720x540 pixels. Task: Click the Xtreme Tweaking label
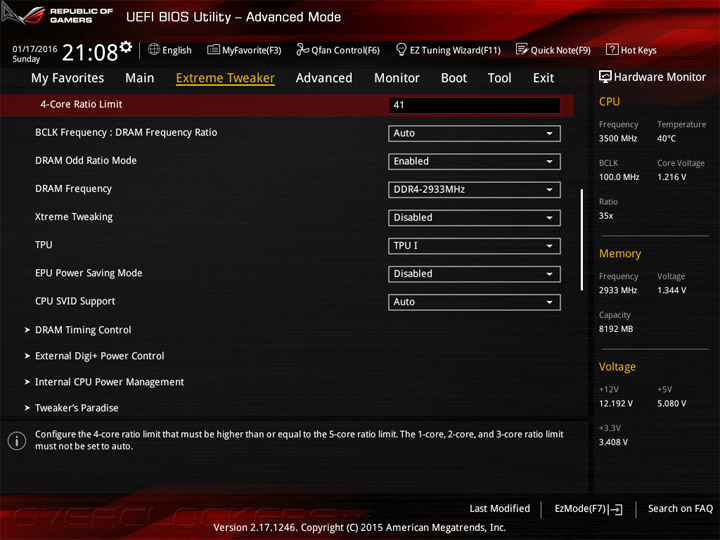[x=73, y=217]
